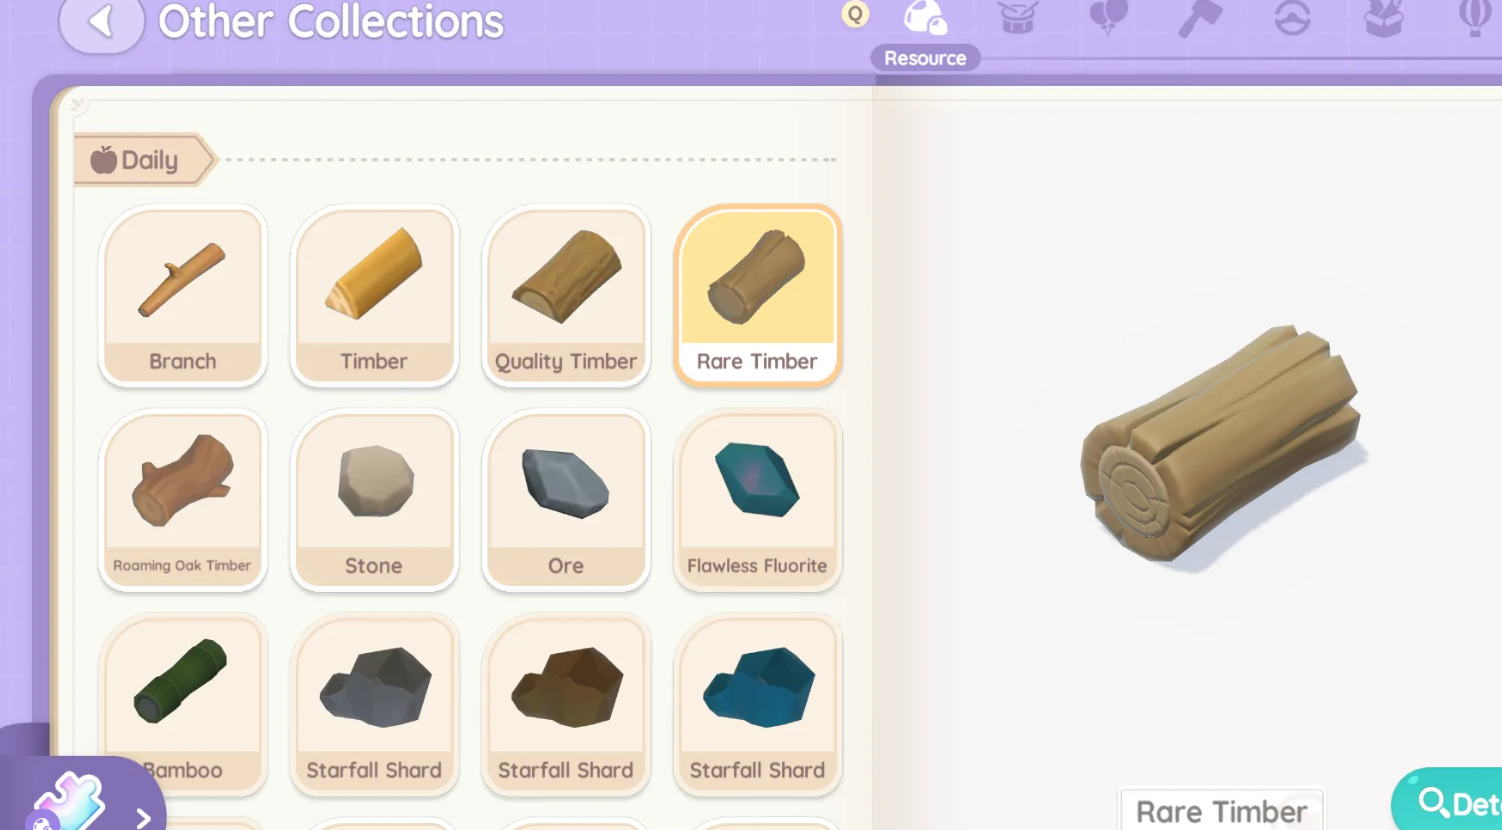Choose the Ore resource card
This screenshot has height=830, width=1502.
click(566, 500)
